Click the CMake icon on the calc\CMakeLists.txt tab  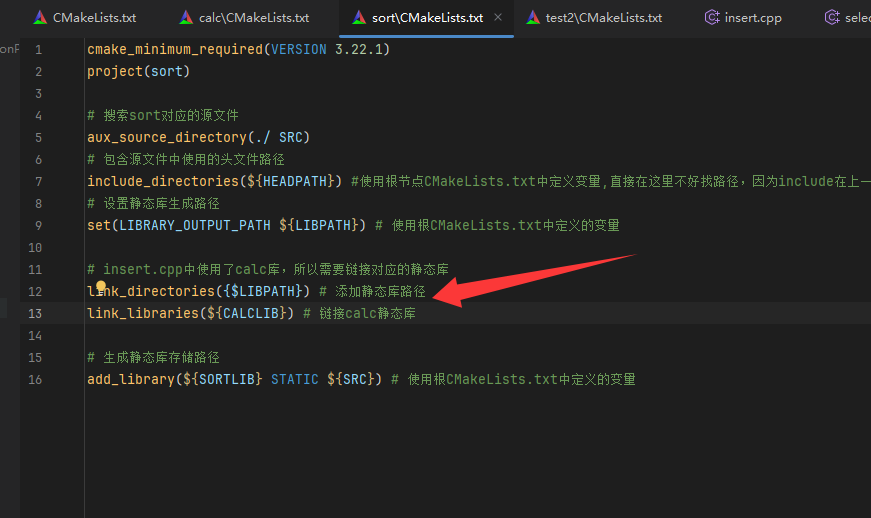pyautogui.click(x=186, y=18)
